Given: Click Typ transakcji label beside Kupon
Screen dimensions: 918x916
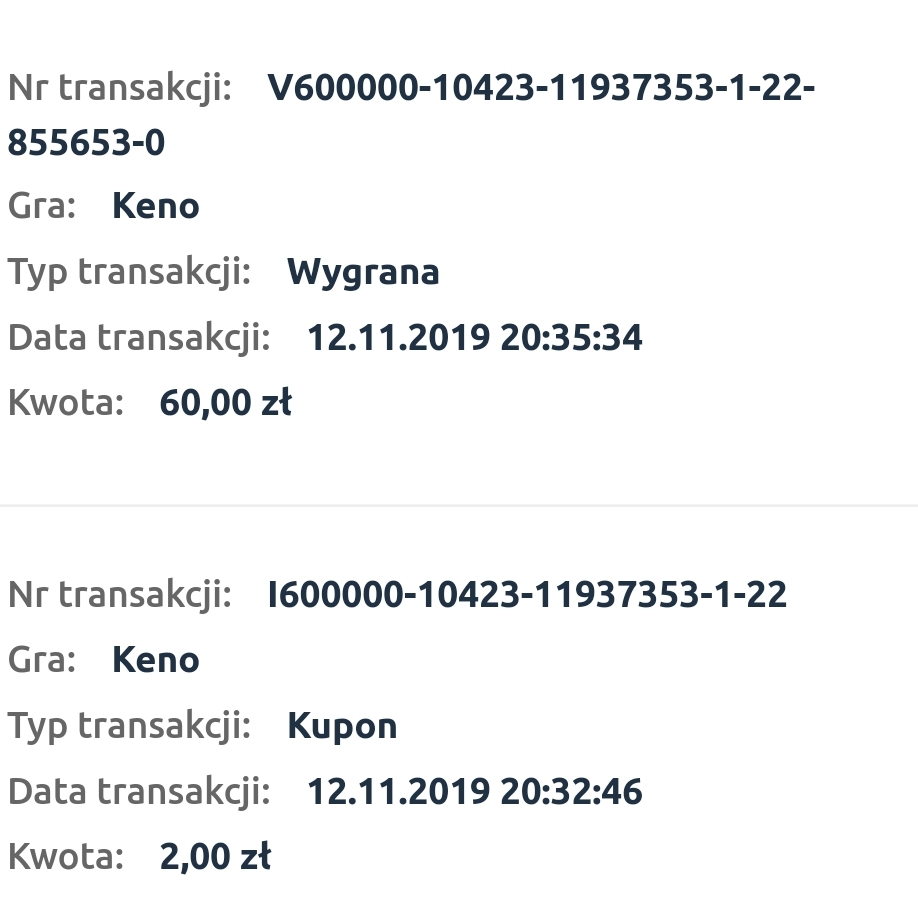Looking at the screenshot, I should click(129, 726).
